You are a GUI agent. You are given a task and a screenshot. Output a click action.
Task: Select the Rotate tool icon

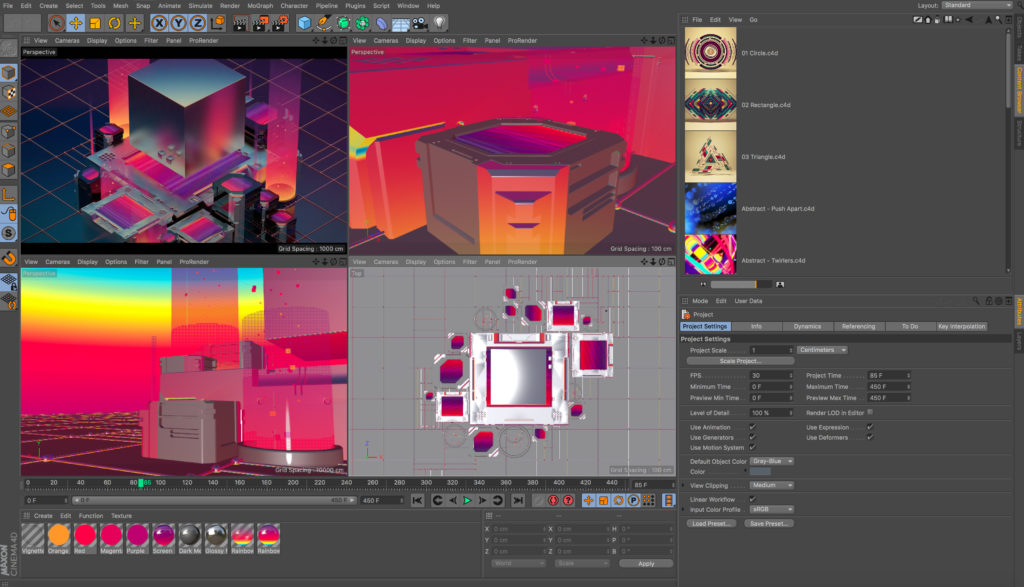click(x=115, y=22)
